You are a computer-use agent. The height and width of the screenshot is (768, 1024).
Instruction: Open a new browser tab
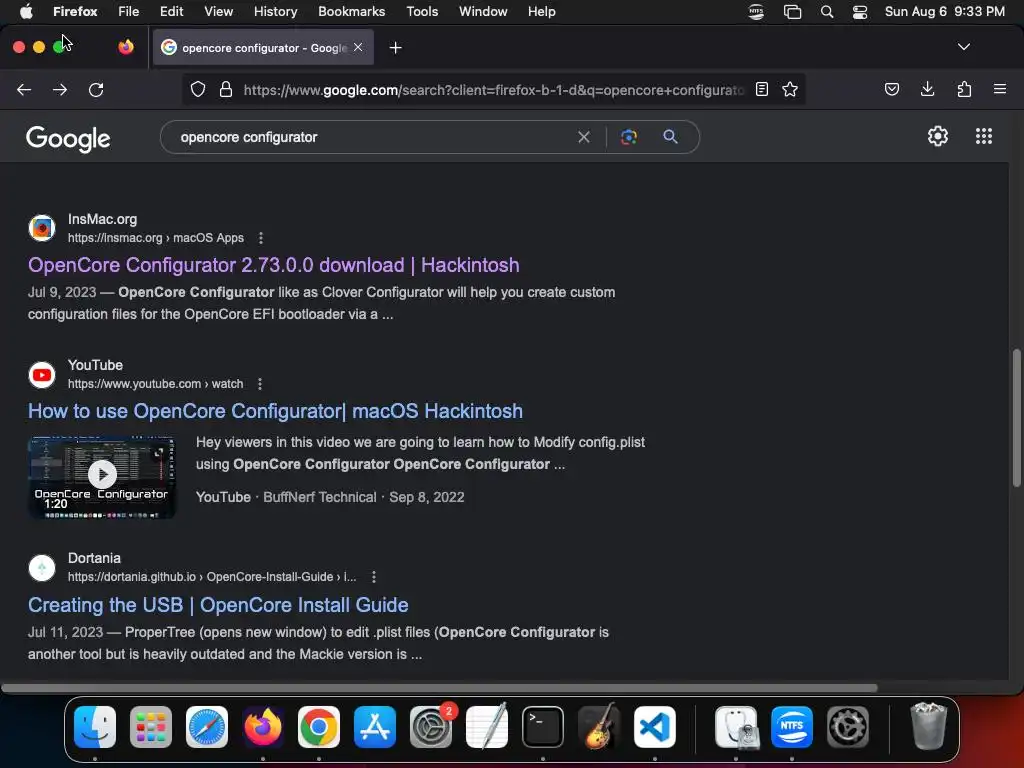[x=395, y=48]
